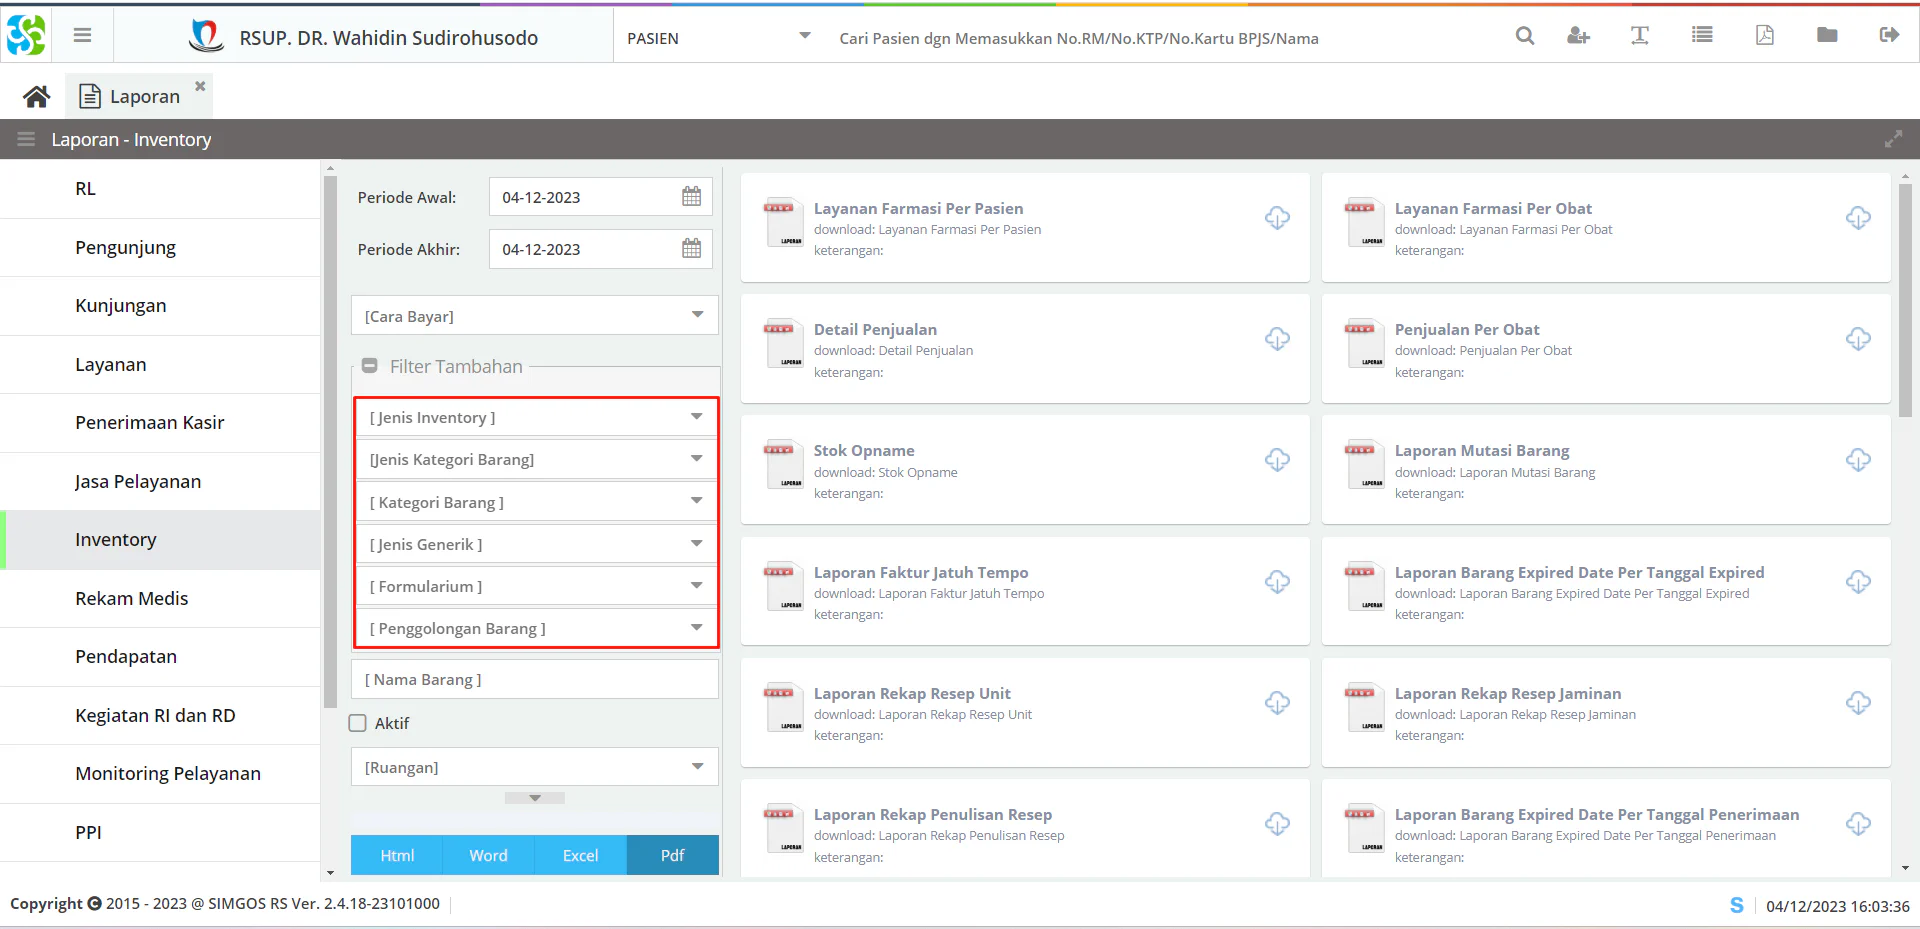Collapse the Filter Tambahan section
The height and width of the screenshot is (929, 1920).
pyautogui.click(x=369, y=366)
